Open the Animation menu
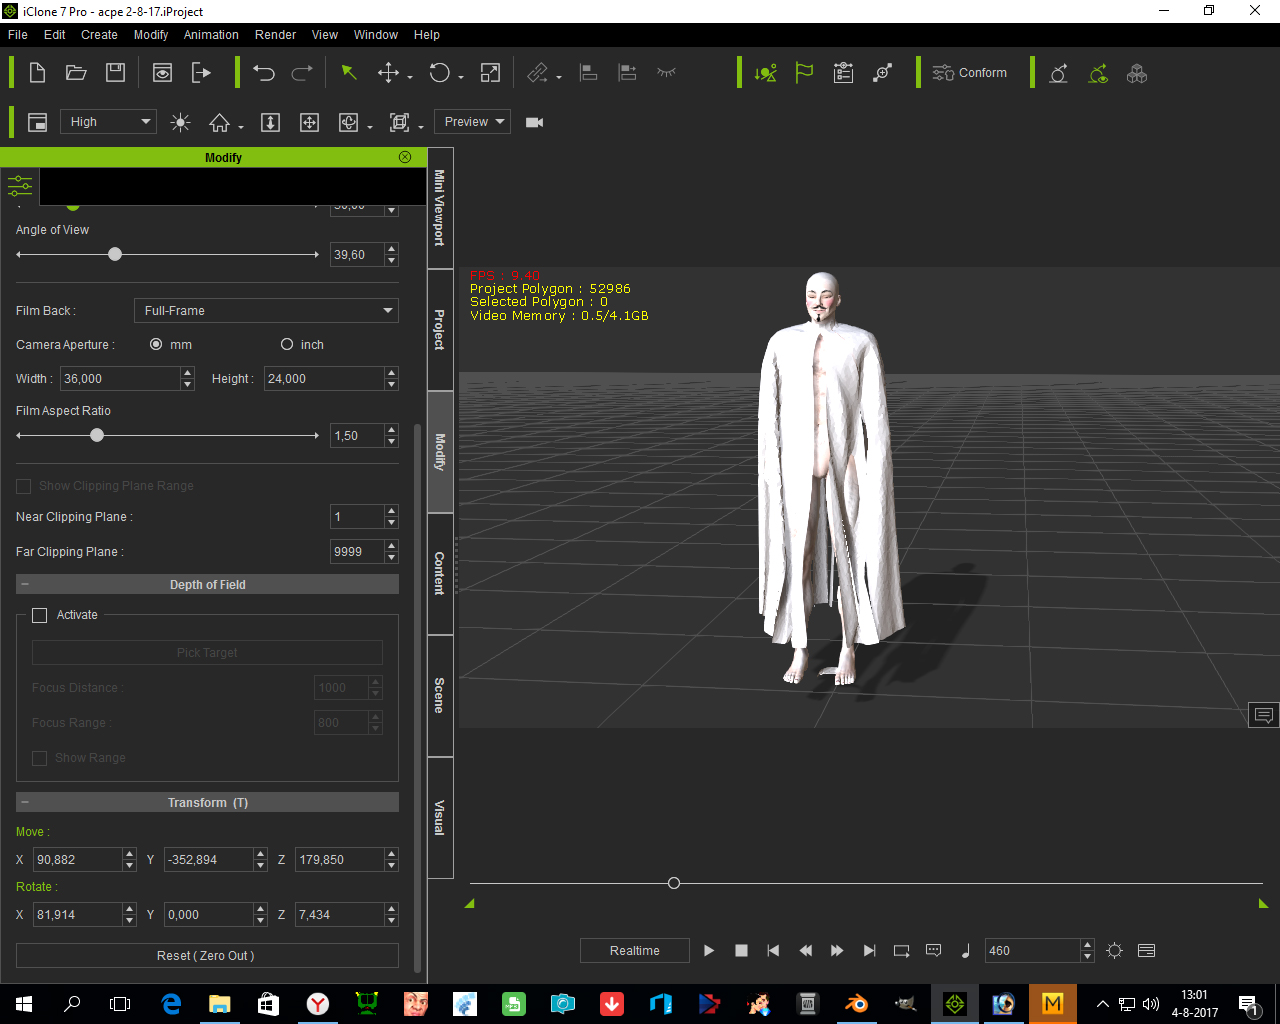This screenshot has width=1280, height=1024. (211, 34)
